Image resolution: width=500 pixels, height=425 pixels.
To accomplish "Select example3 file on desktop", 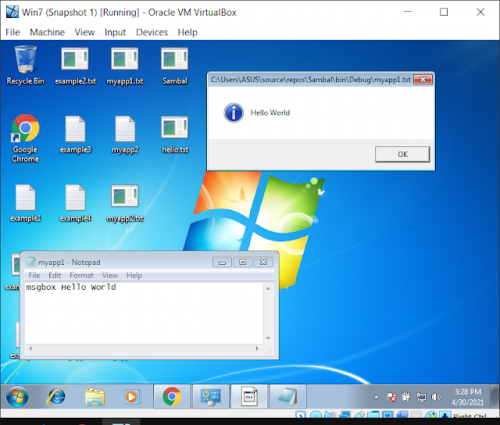I will tap(75, 135).
